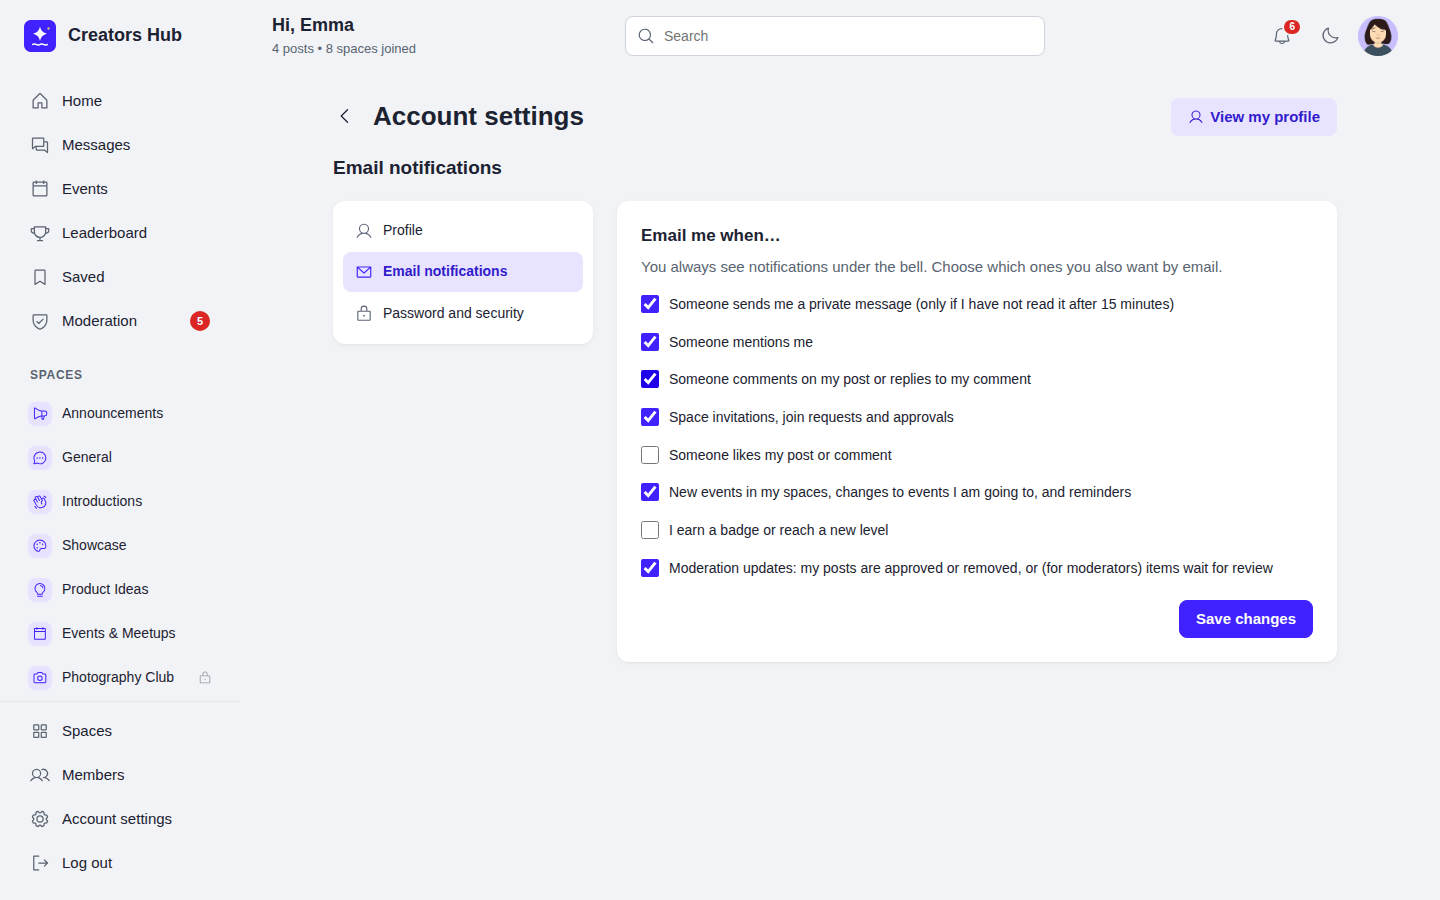1440x900 pixels.
Task: Uncheck New events in my spaces checkbox
Action: (650, 492)
